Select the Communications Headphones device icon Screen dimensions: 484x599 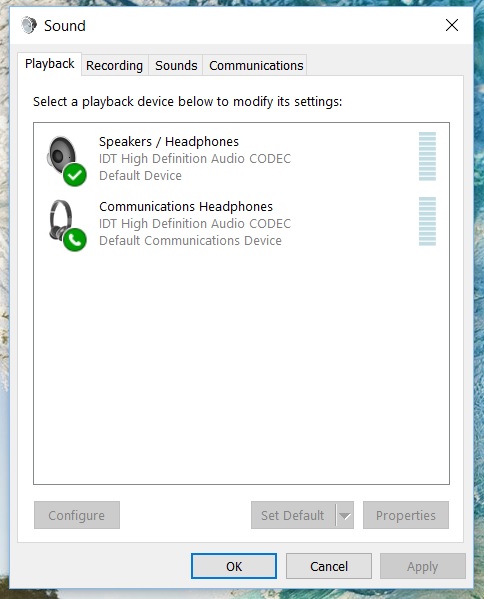pyautogui.click(x=61, y=220)
